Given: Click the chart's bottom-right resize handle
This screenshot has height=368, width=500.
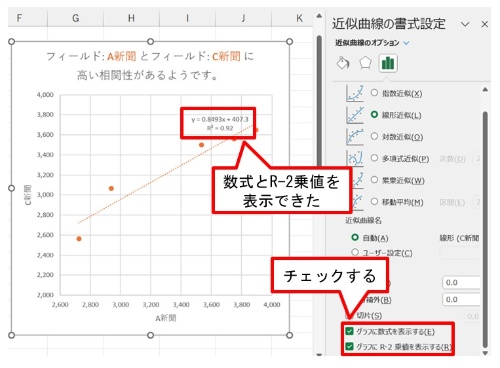Looking at the screenshot, I should 289,335.
